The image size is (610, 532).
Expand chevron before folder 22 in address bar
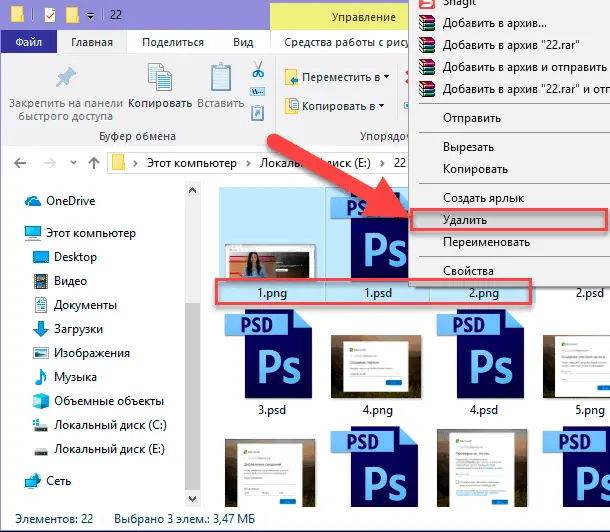click(382, 163)
